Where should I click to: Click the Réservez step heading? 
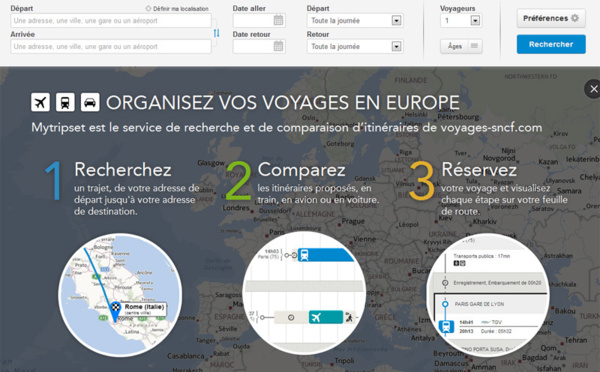pos(479,170)
